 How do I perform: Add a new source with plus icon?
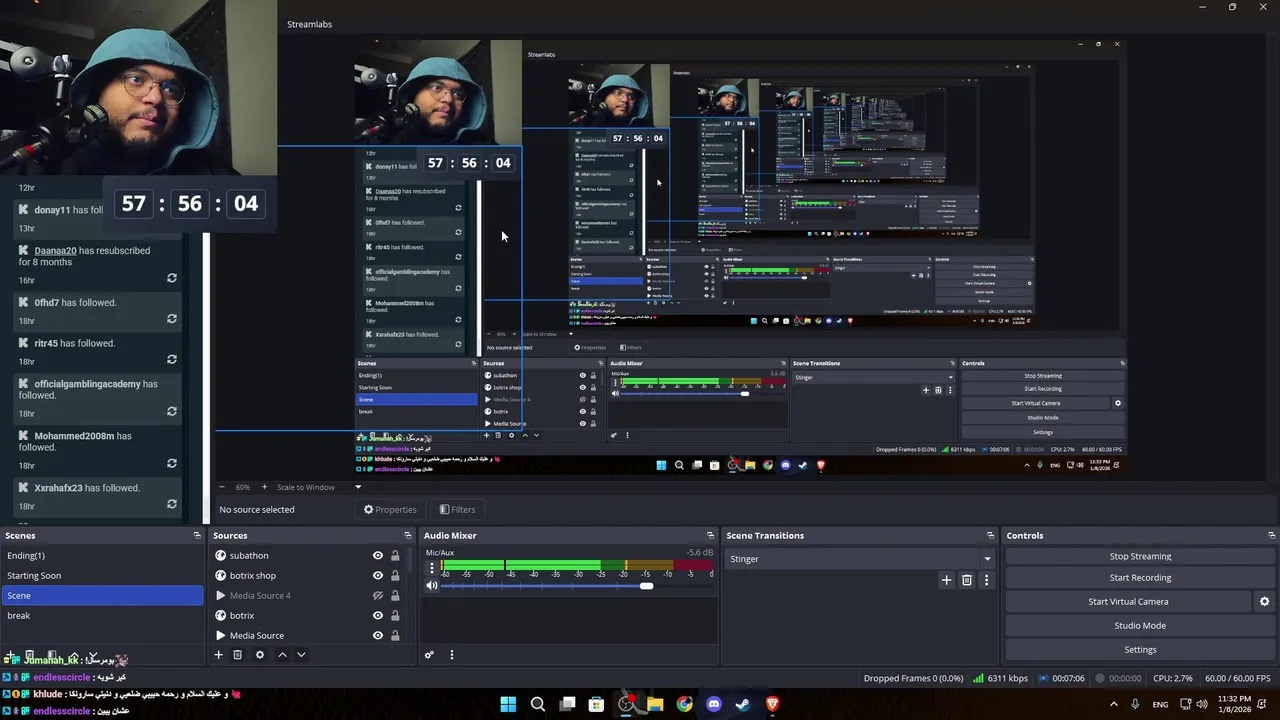[x=218, y=655]
